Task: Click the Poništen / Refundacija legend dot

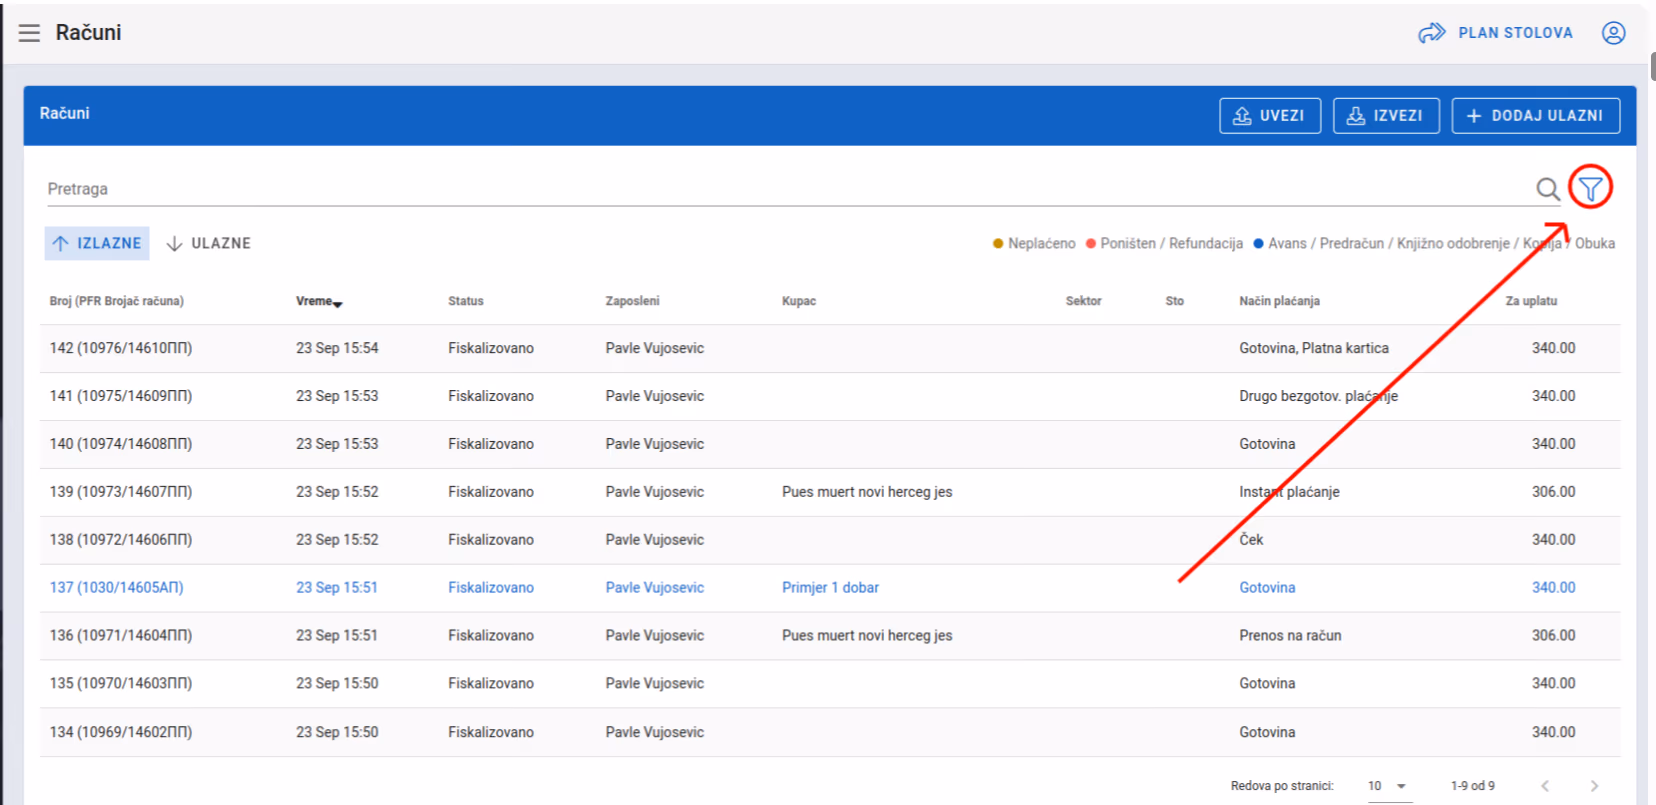Action: 1091,243
